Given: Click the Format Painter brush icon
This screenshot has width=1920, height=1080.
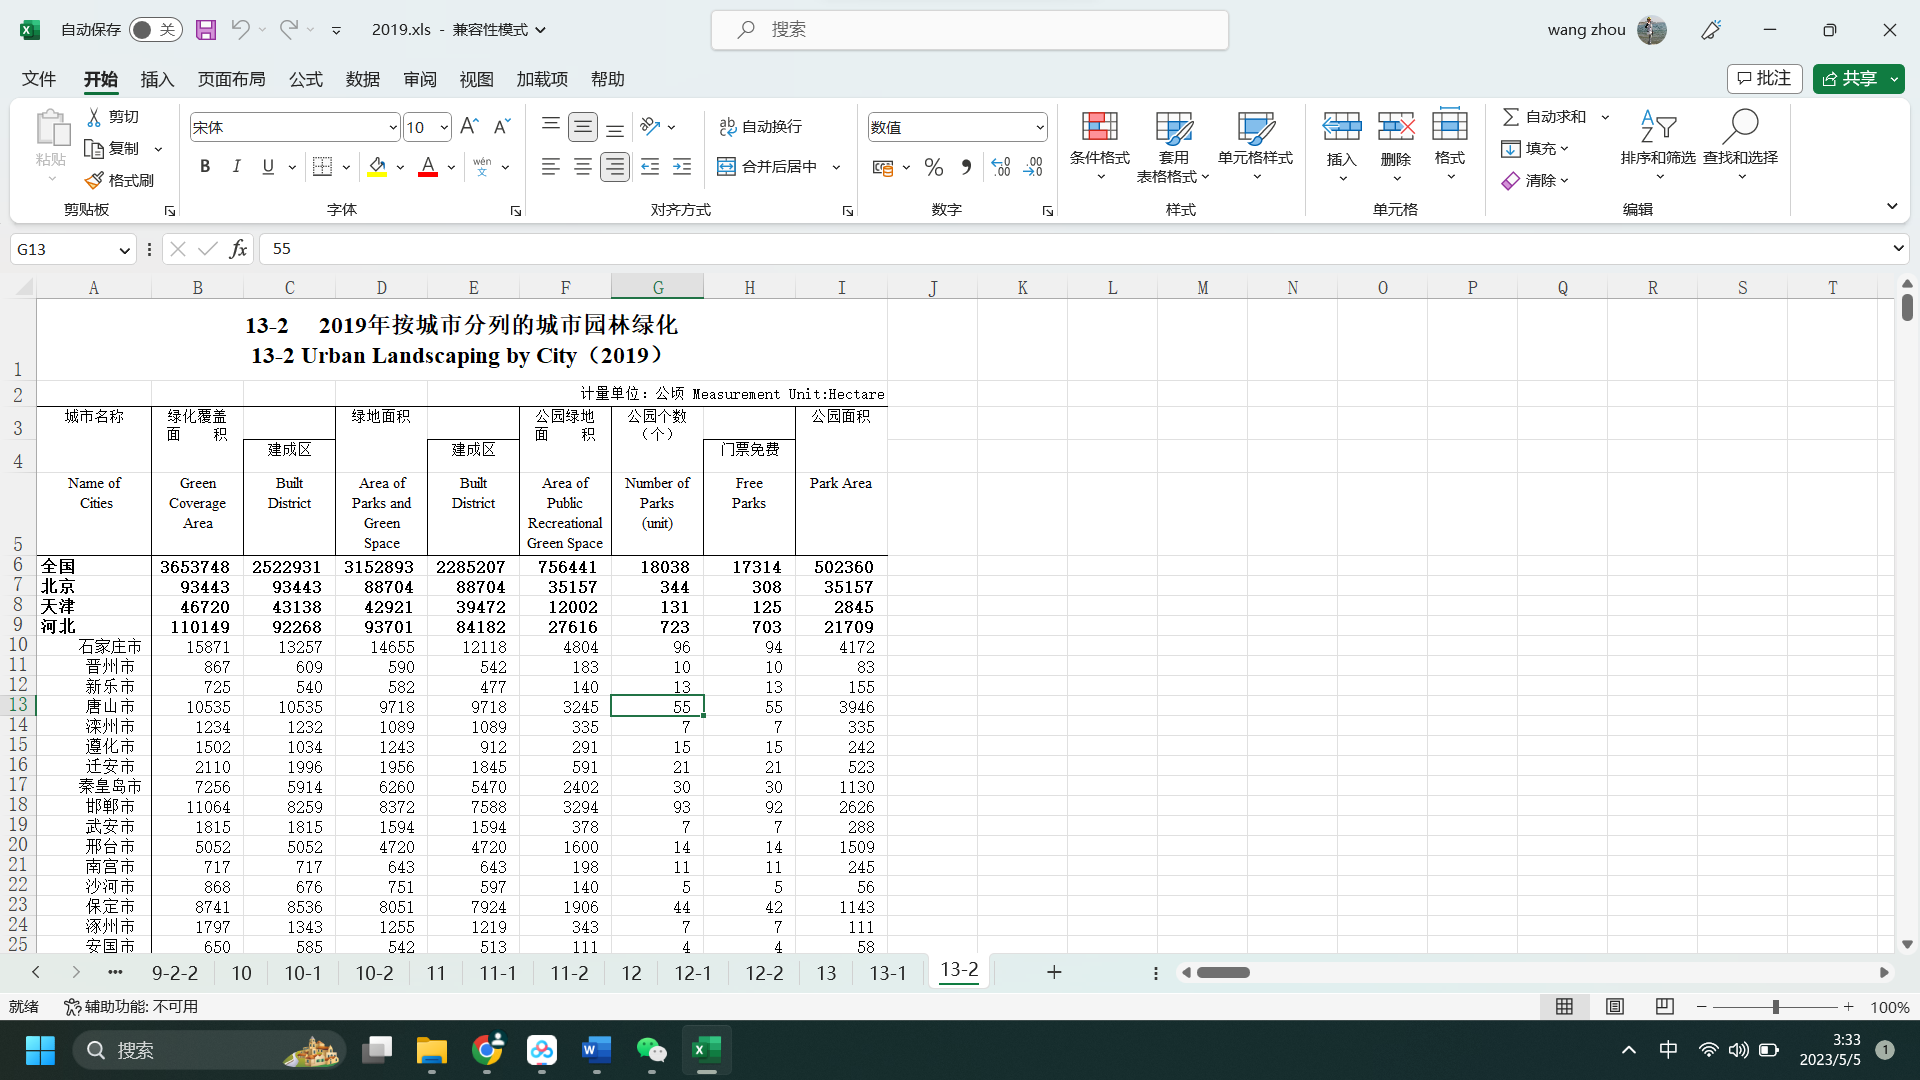Looking at the screenshot, I should pyautogui.click(x=94, y=180).
